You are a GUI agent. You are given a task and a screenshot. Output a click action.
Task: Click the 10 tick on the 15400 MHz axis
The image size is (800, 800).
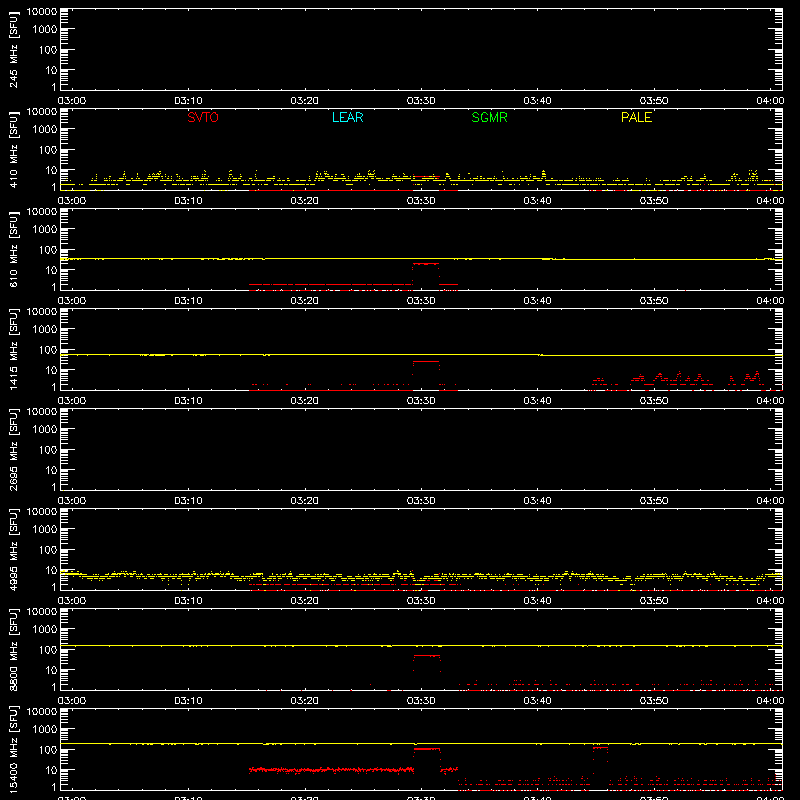tap(51, 770)
